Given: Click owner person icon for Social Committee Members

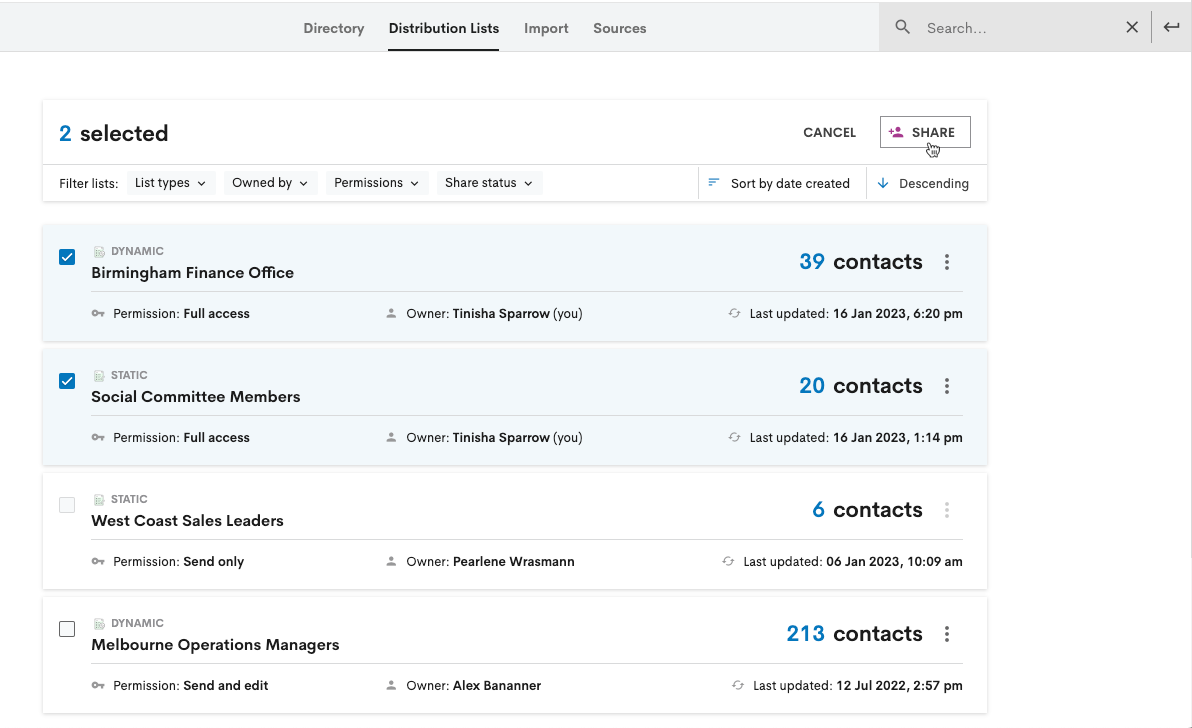Looking at the screenshot, I should [x=391, y=437].
